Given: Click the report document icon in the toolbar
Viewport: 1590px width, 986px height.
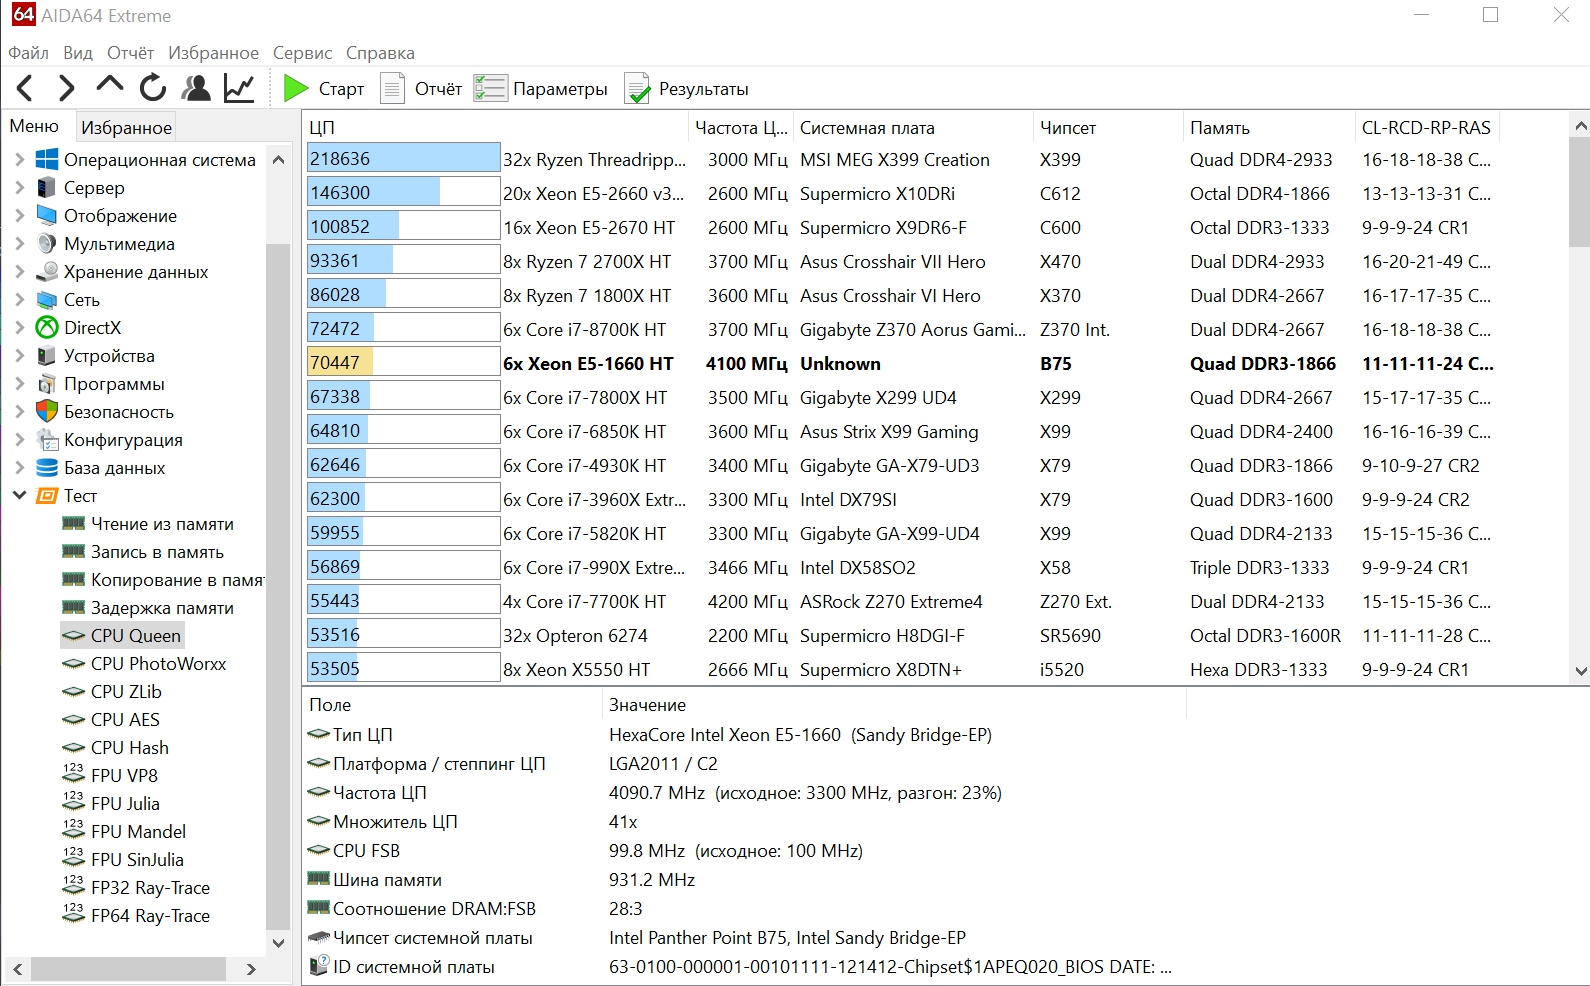Looking at the screenshot, I should point(393,89).
